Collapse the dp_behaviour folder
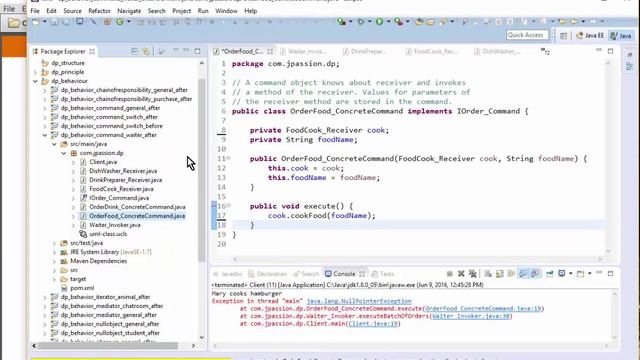This screenshot has width=640, height=360. (x=36, y=81)
